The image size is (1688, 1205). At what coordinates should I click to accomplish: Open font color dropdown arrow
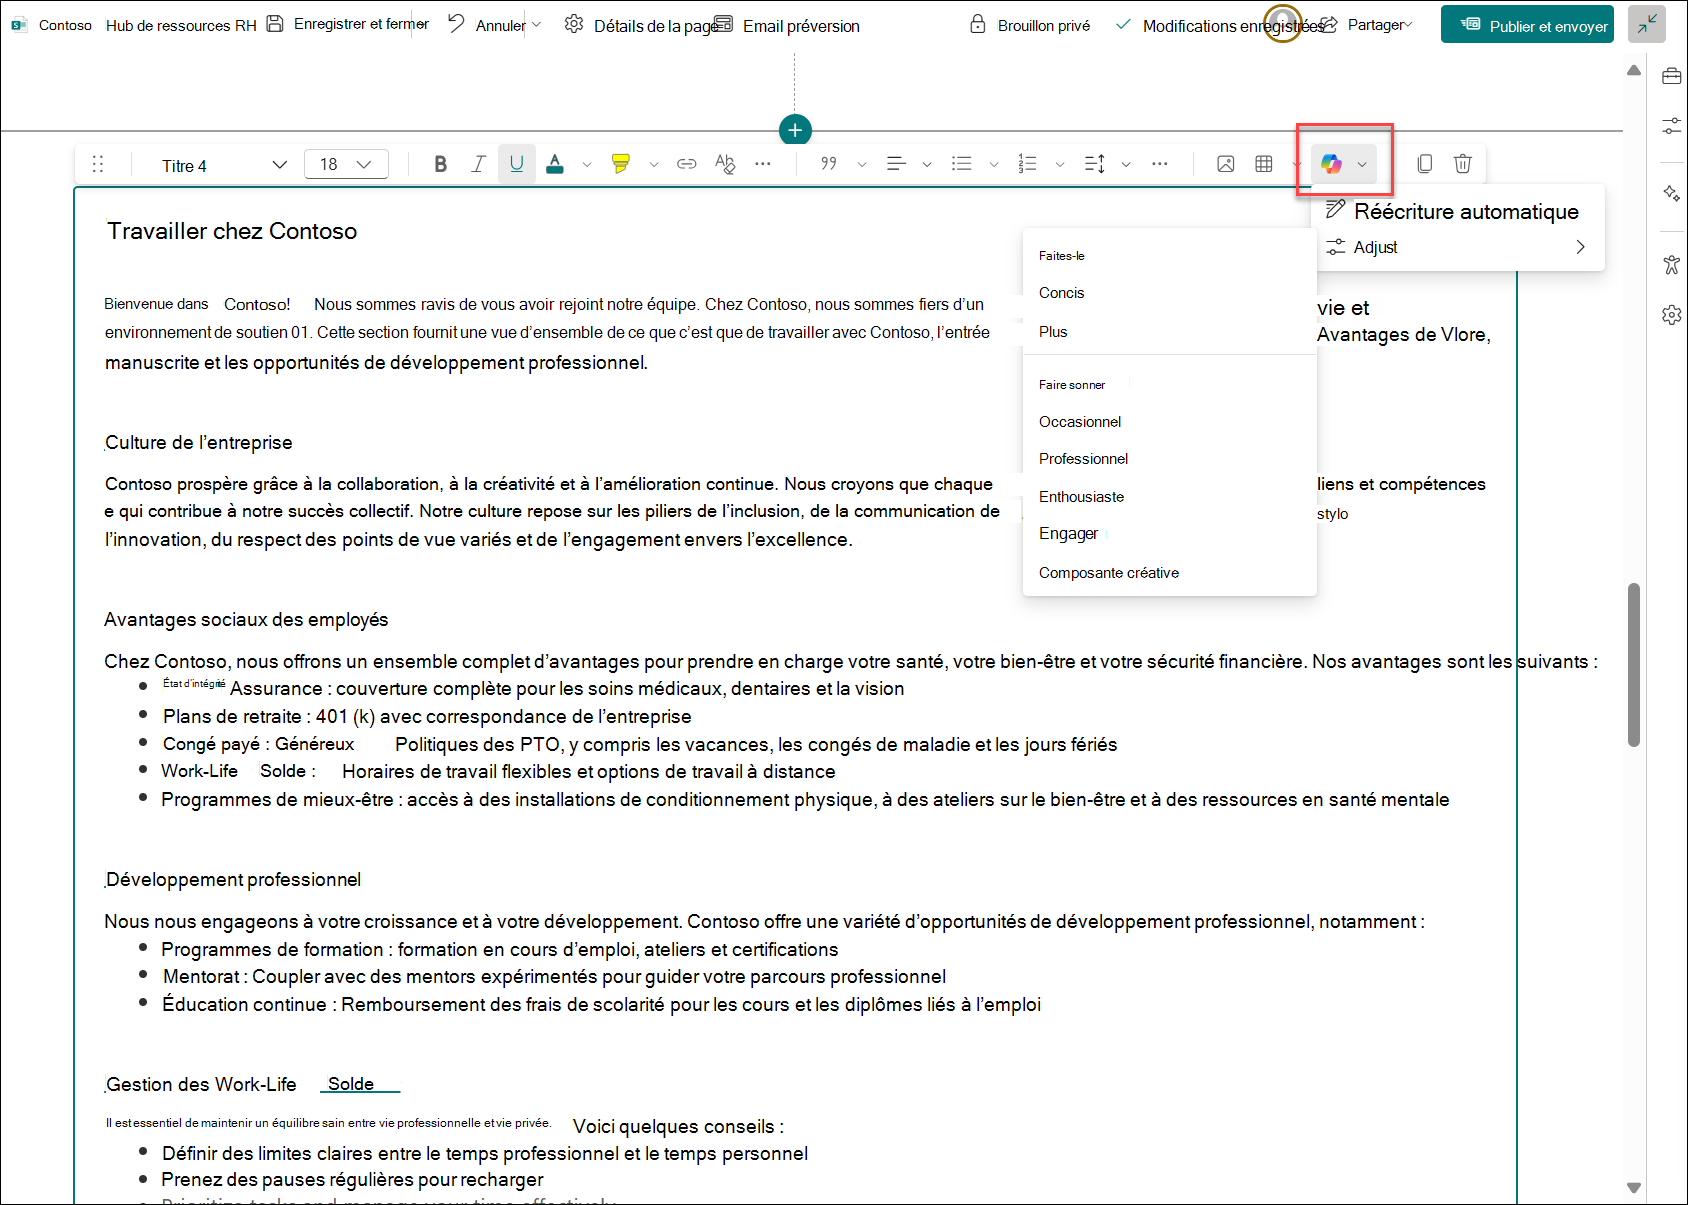pyautogui.click(x=587, y=164)
